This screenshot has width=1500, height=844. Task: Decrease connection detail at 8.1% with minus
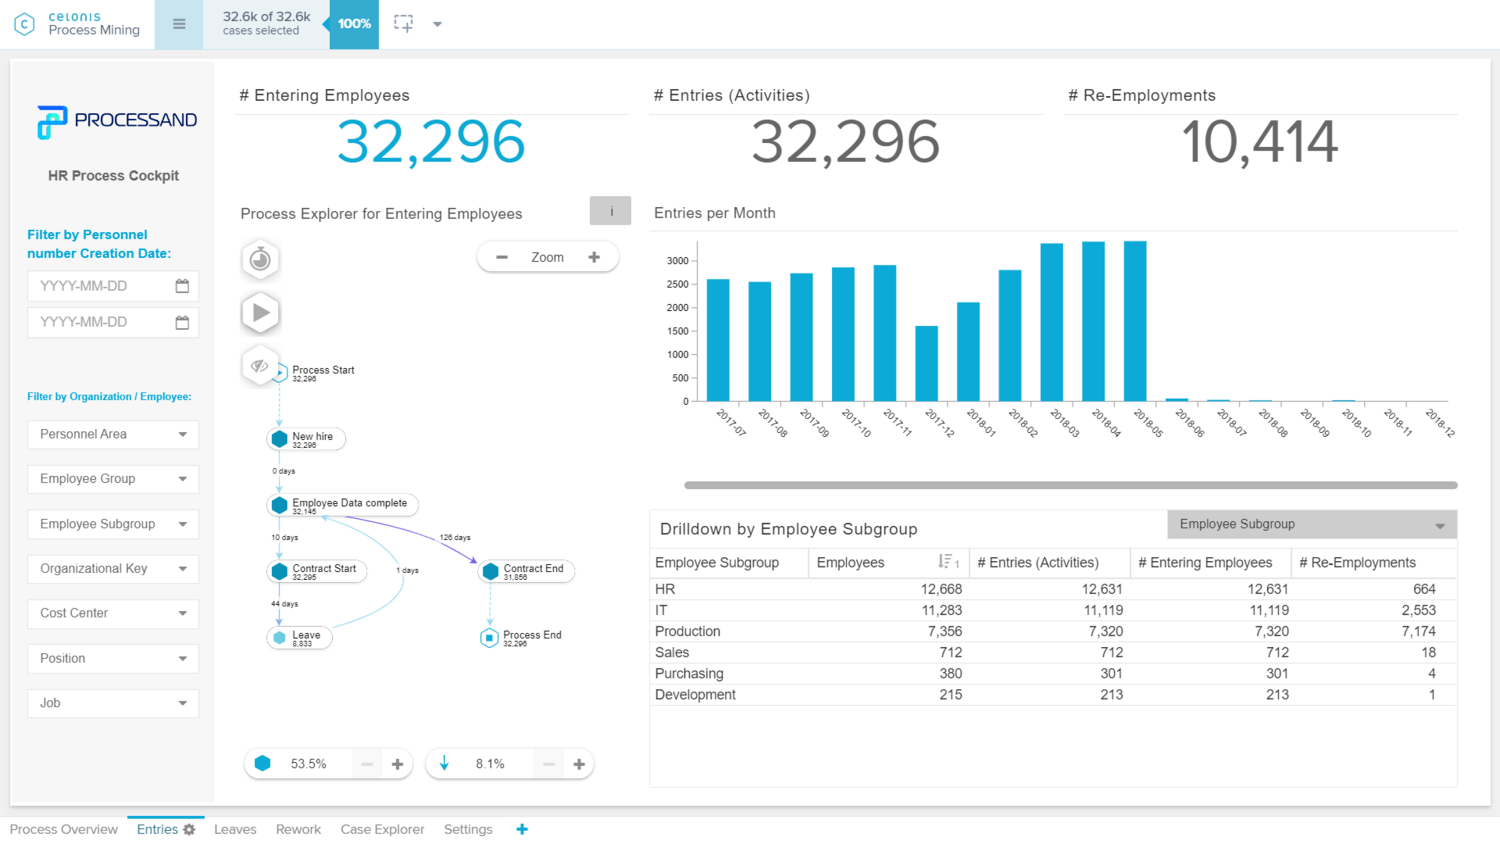click(548, 763)
